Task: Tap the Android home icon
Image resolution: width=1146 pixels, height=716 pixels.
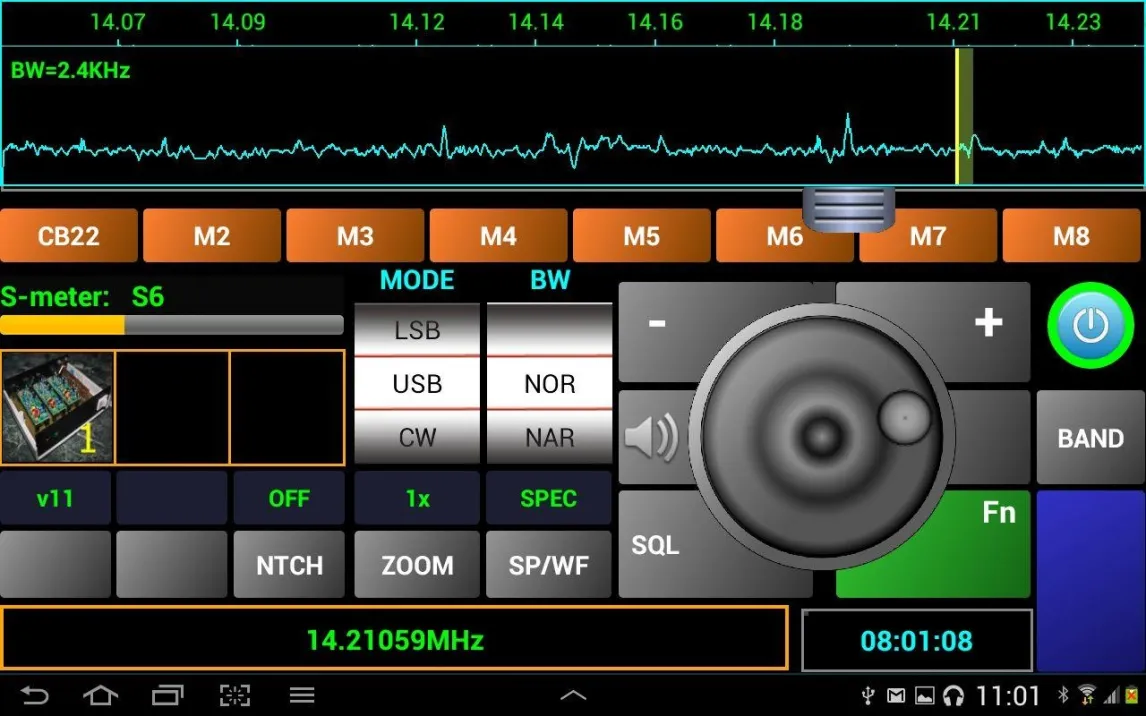Action: pyautogui.click(x=100, y=694)
